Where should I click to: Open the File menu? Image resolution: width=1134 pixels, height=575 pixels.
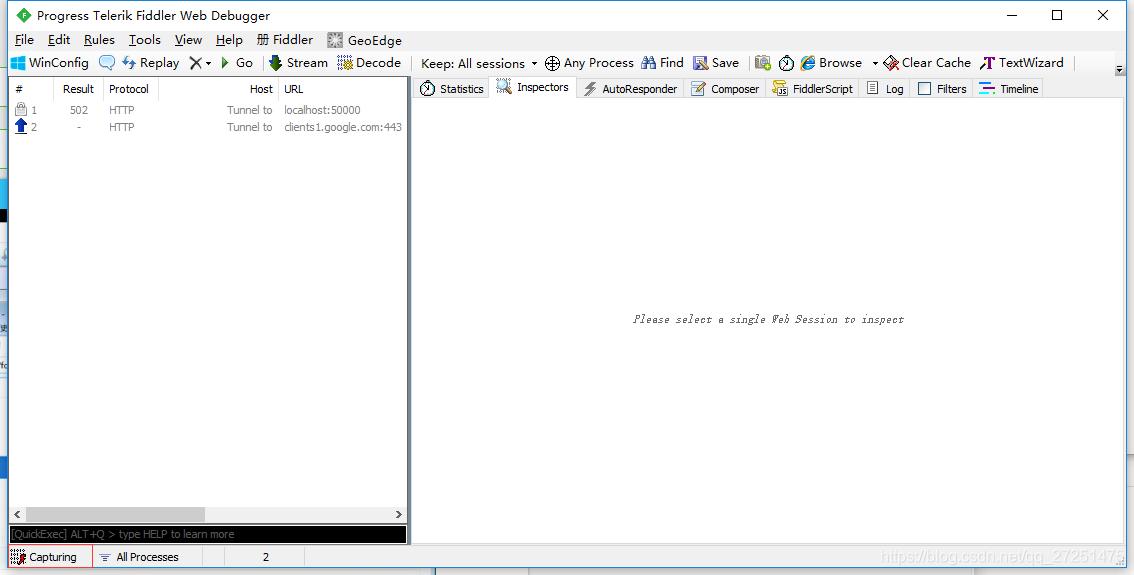[24, 40]
